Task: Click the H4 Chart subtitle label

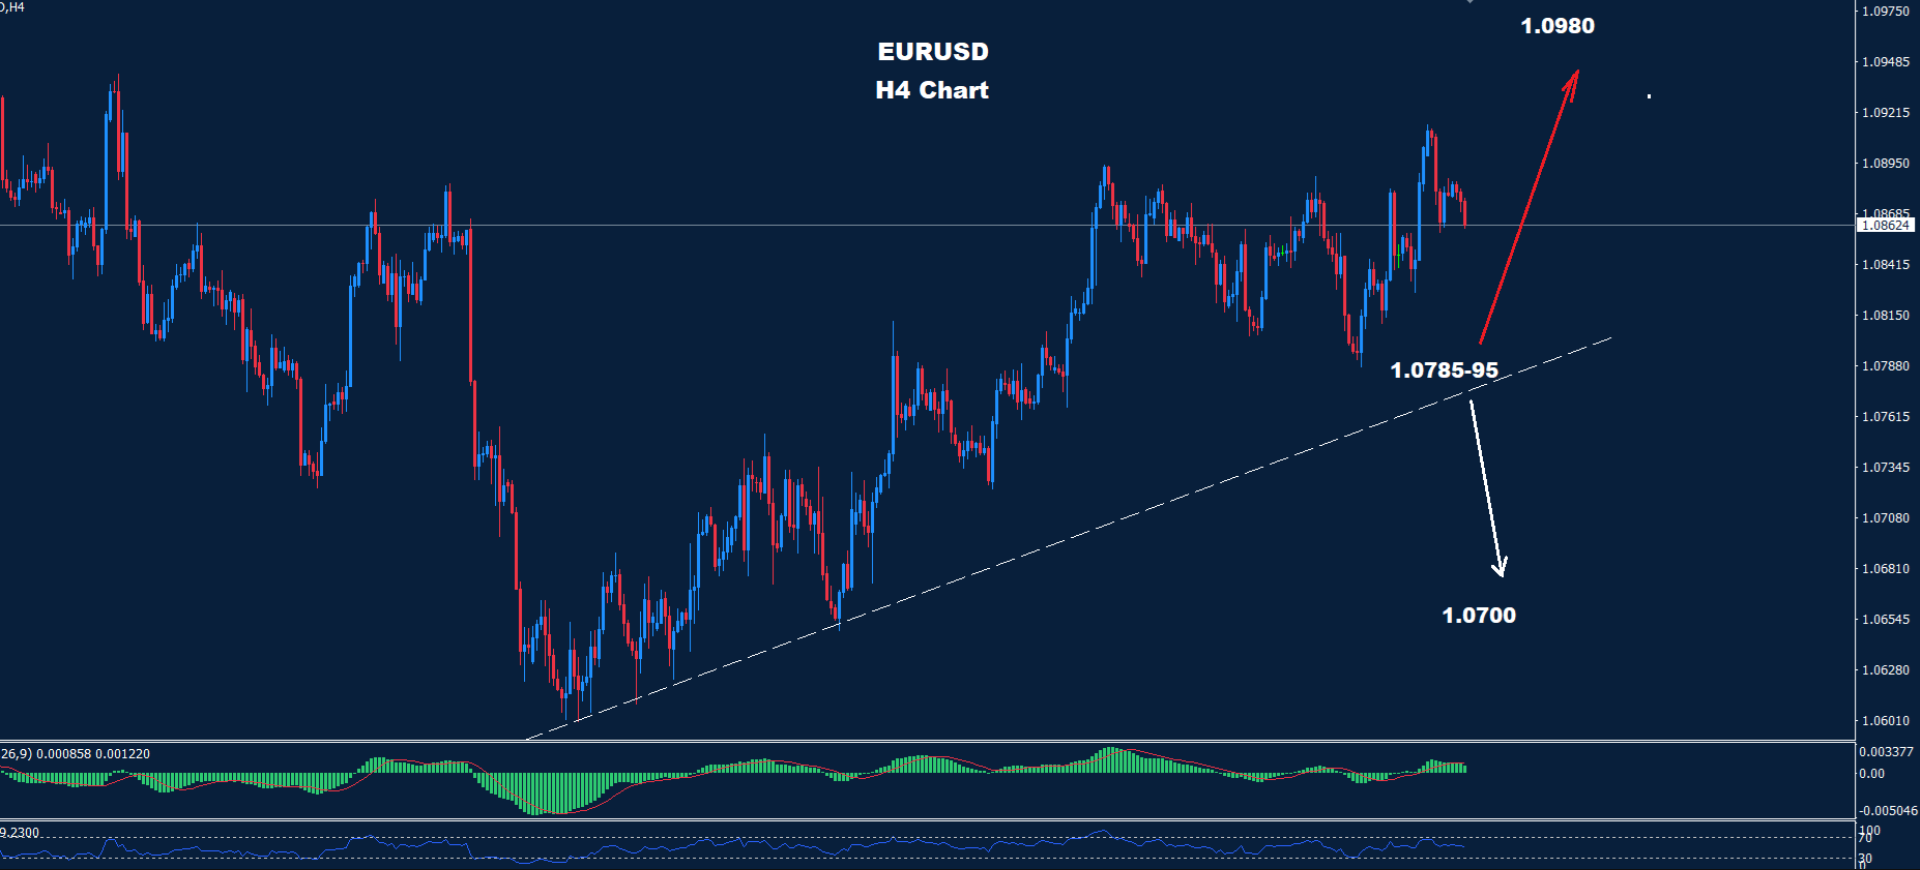Action: [932, 90]
